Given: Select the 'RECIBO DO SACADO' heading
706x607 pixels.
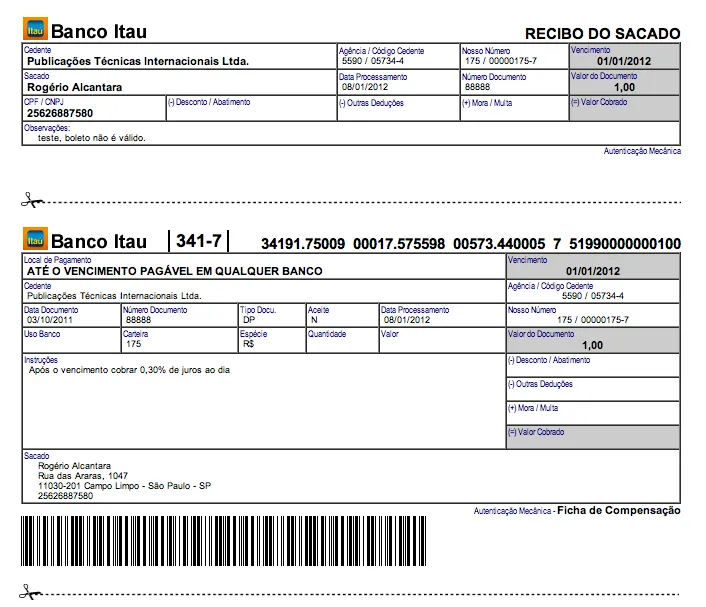Looking at the screenshot, I should [x=602, y=34].
